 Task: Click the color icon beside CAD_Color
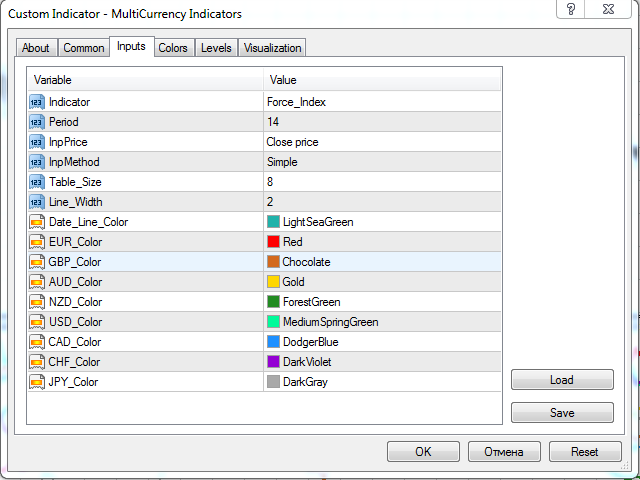tap(37, 342)
